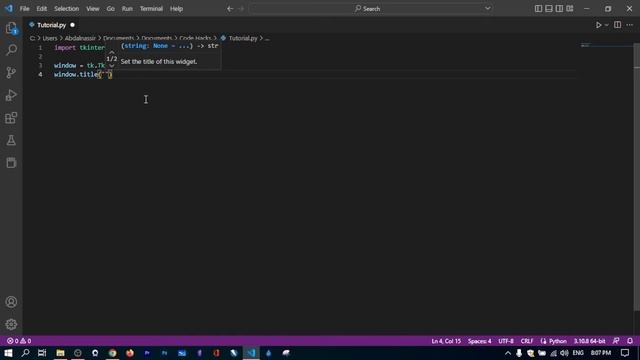The width and height of the screenshot is (640, 360).
Task: Click the editor minimap
Action: (x=606, y=45)
